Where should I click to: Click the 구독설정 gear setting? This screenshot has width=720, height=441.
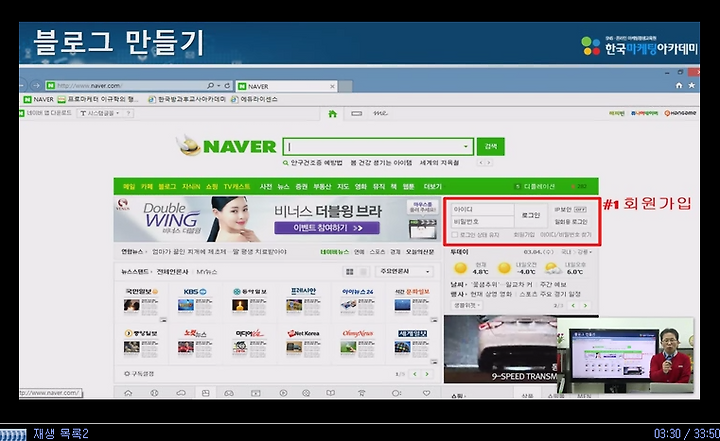coord(139,374)
